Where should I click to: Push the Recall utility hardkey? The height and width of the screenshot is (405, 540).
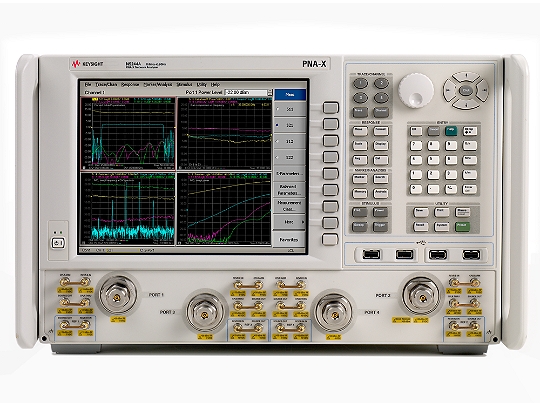pyautogui.click(x=421, y=226)
